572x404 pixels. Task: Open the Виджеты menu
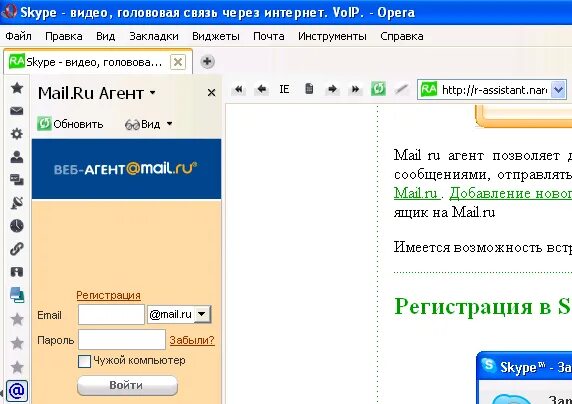point(216,36)
